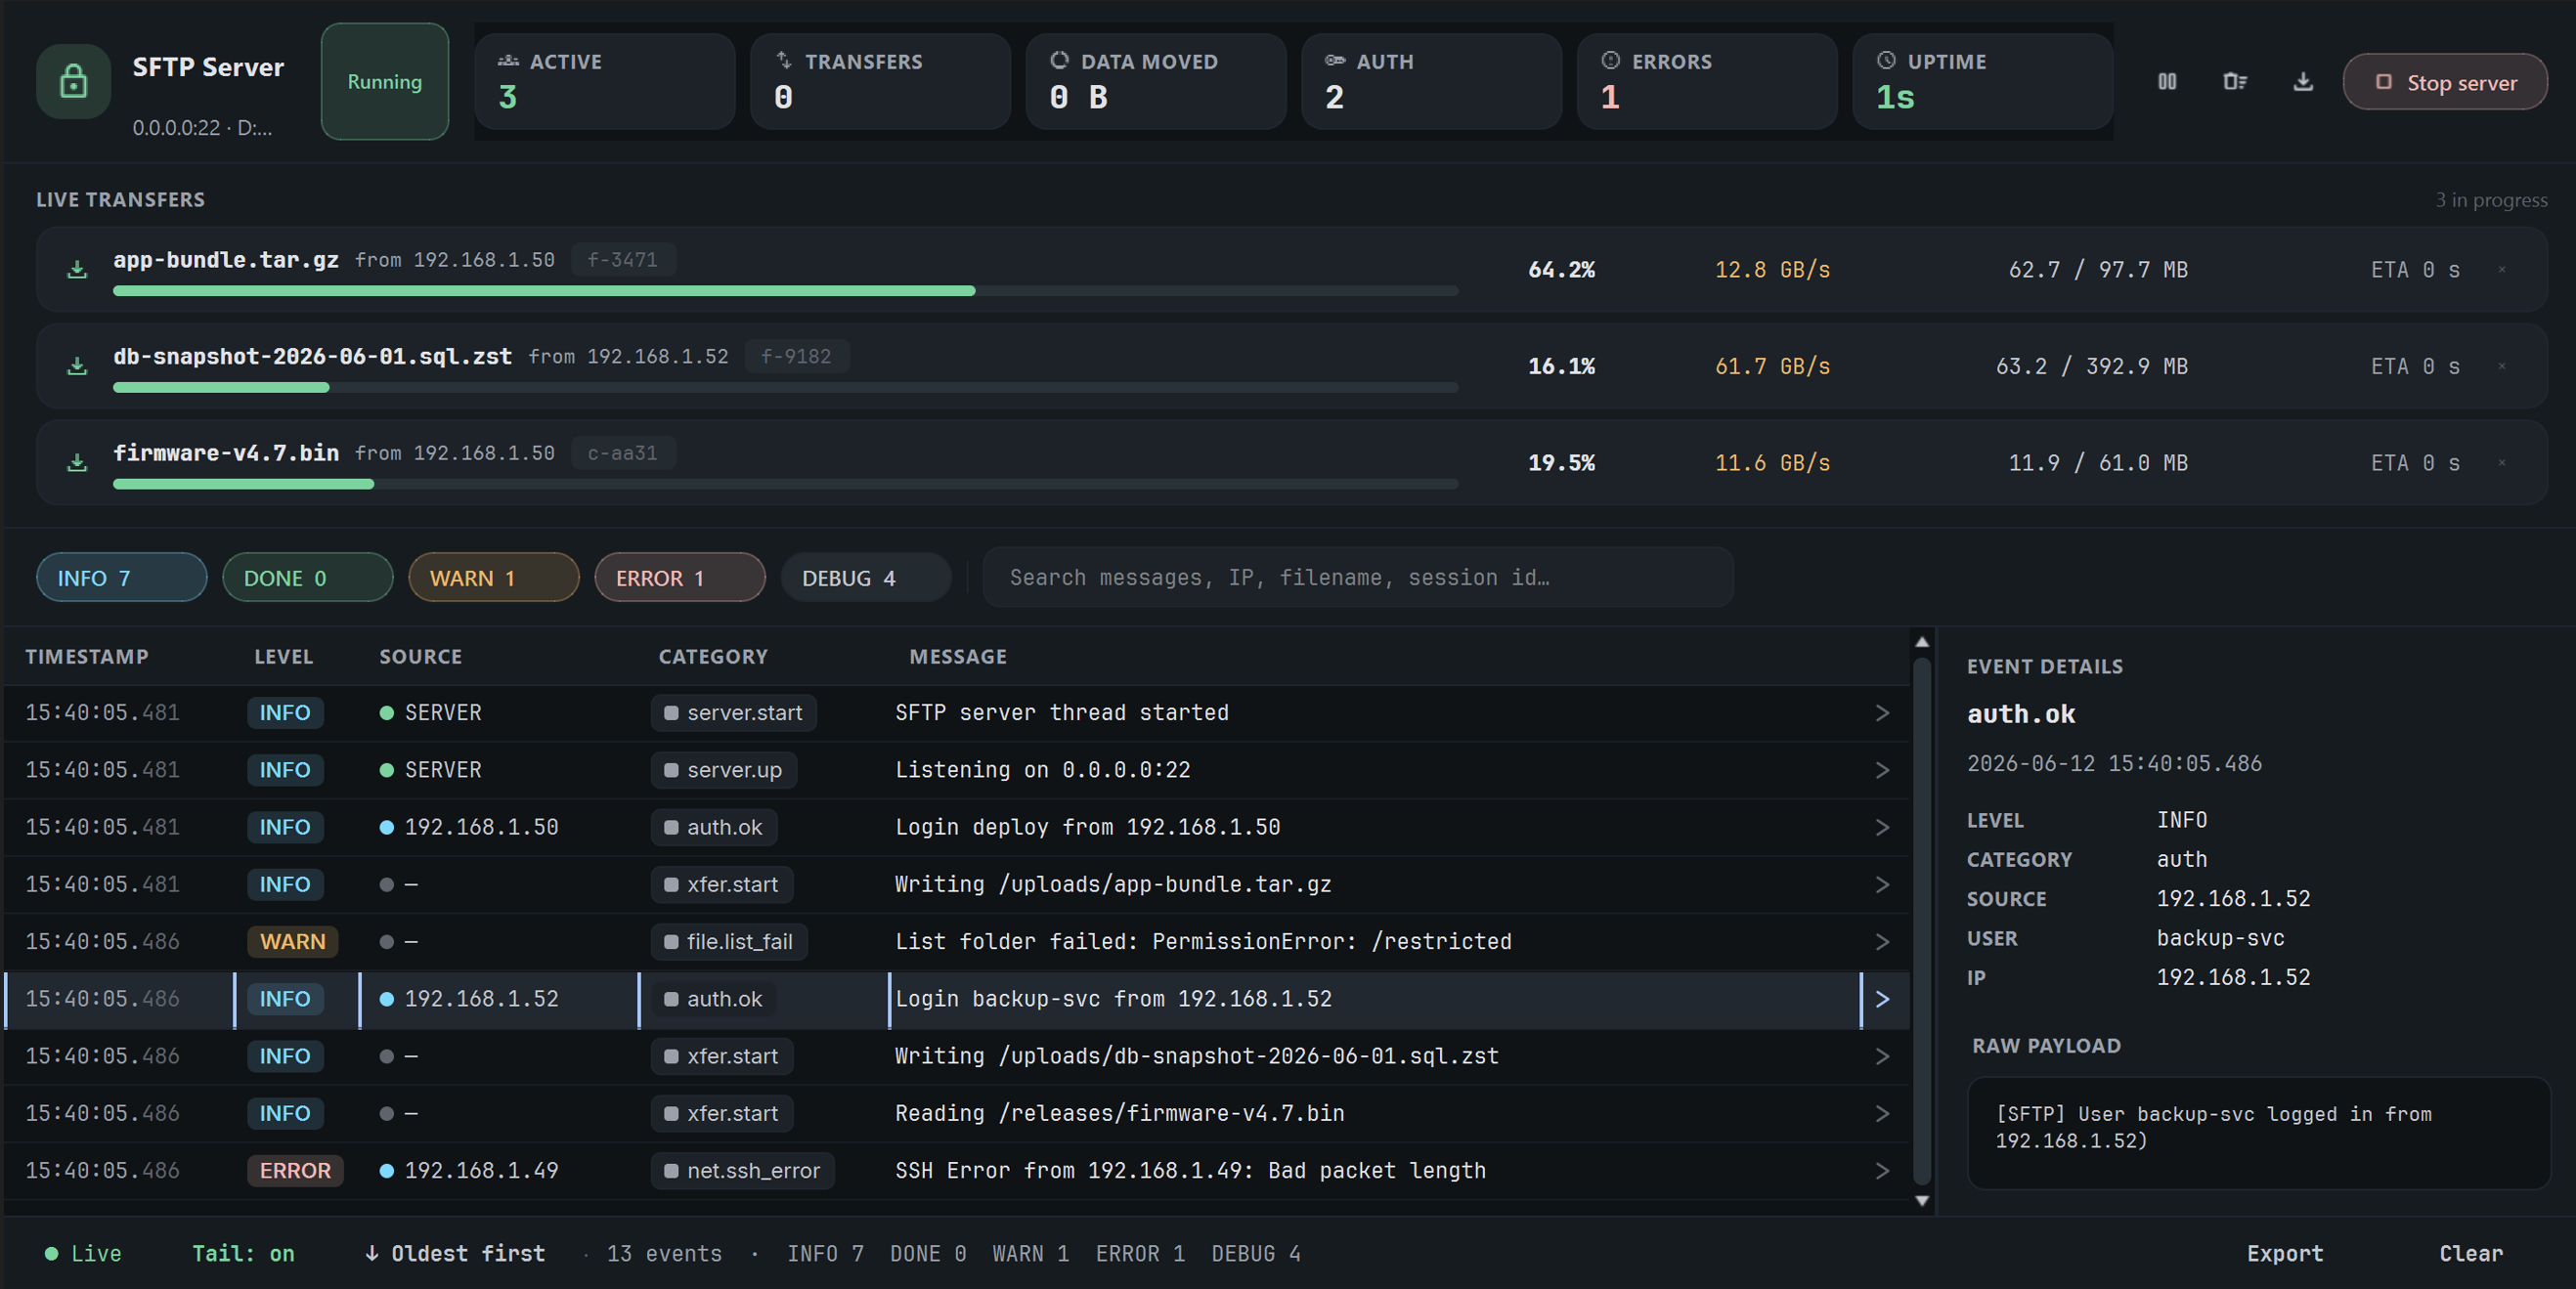Click the db-snapshot-2026-06-01.sql.zst progress bar
The height and width of the screenshot is (1289, 2576).
pyautogui.click(x=785, y=388)
